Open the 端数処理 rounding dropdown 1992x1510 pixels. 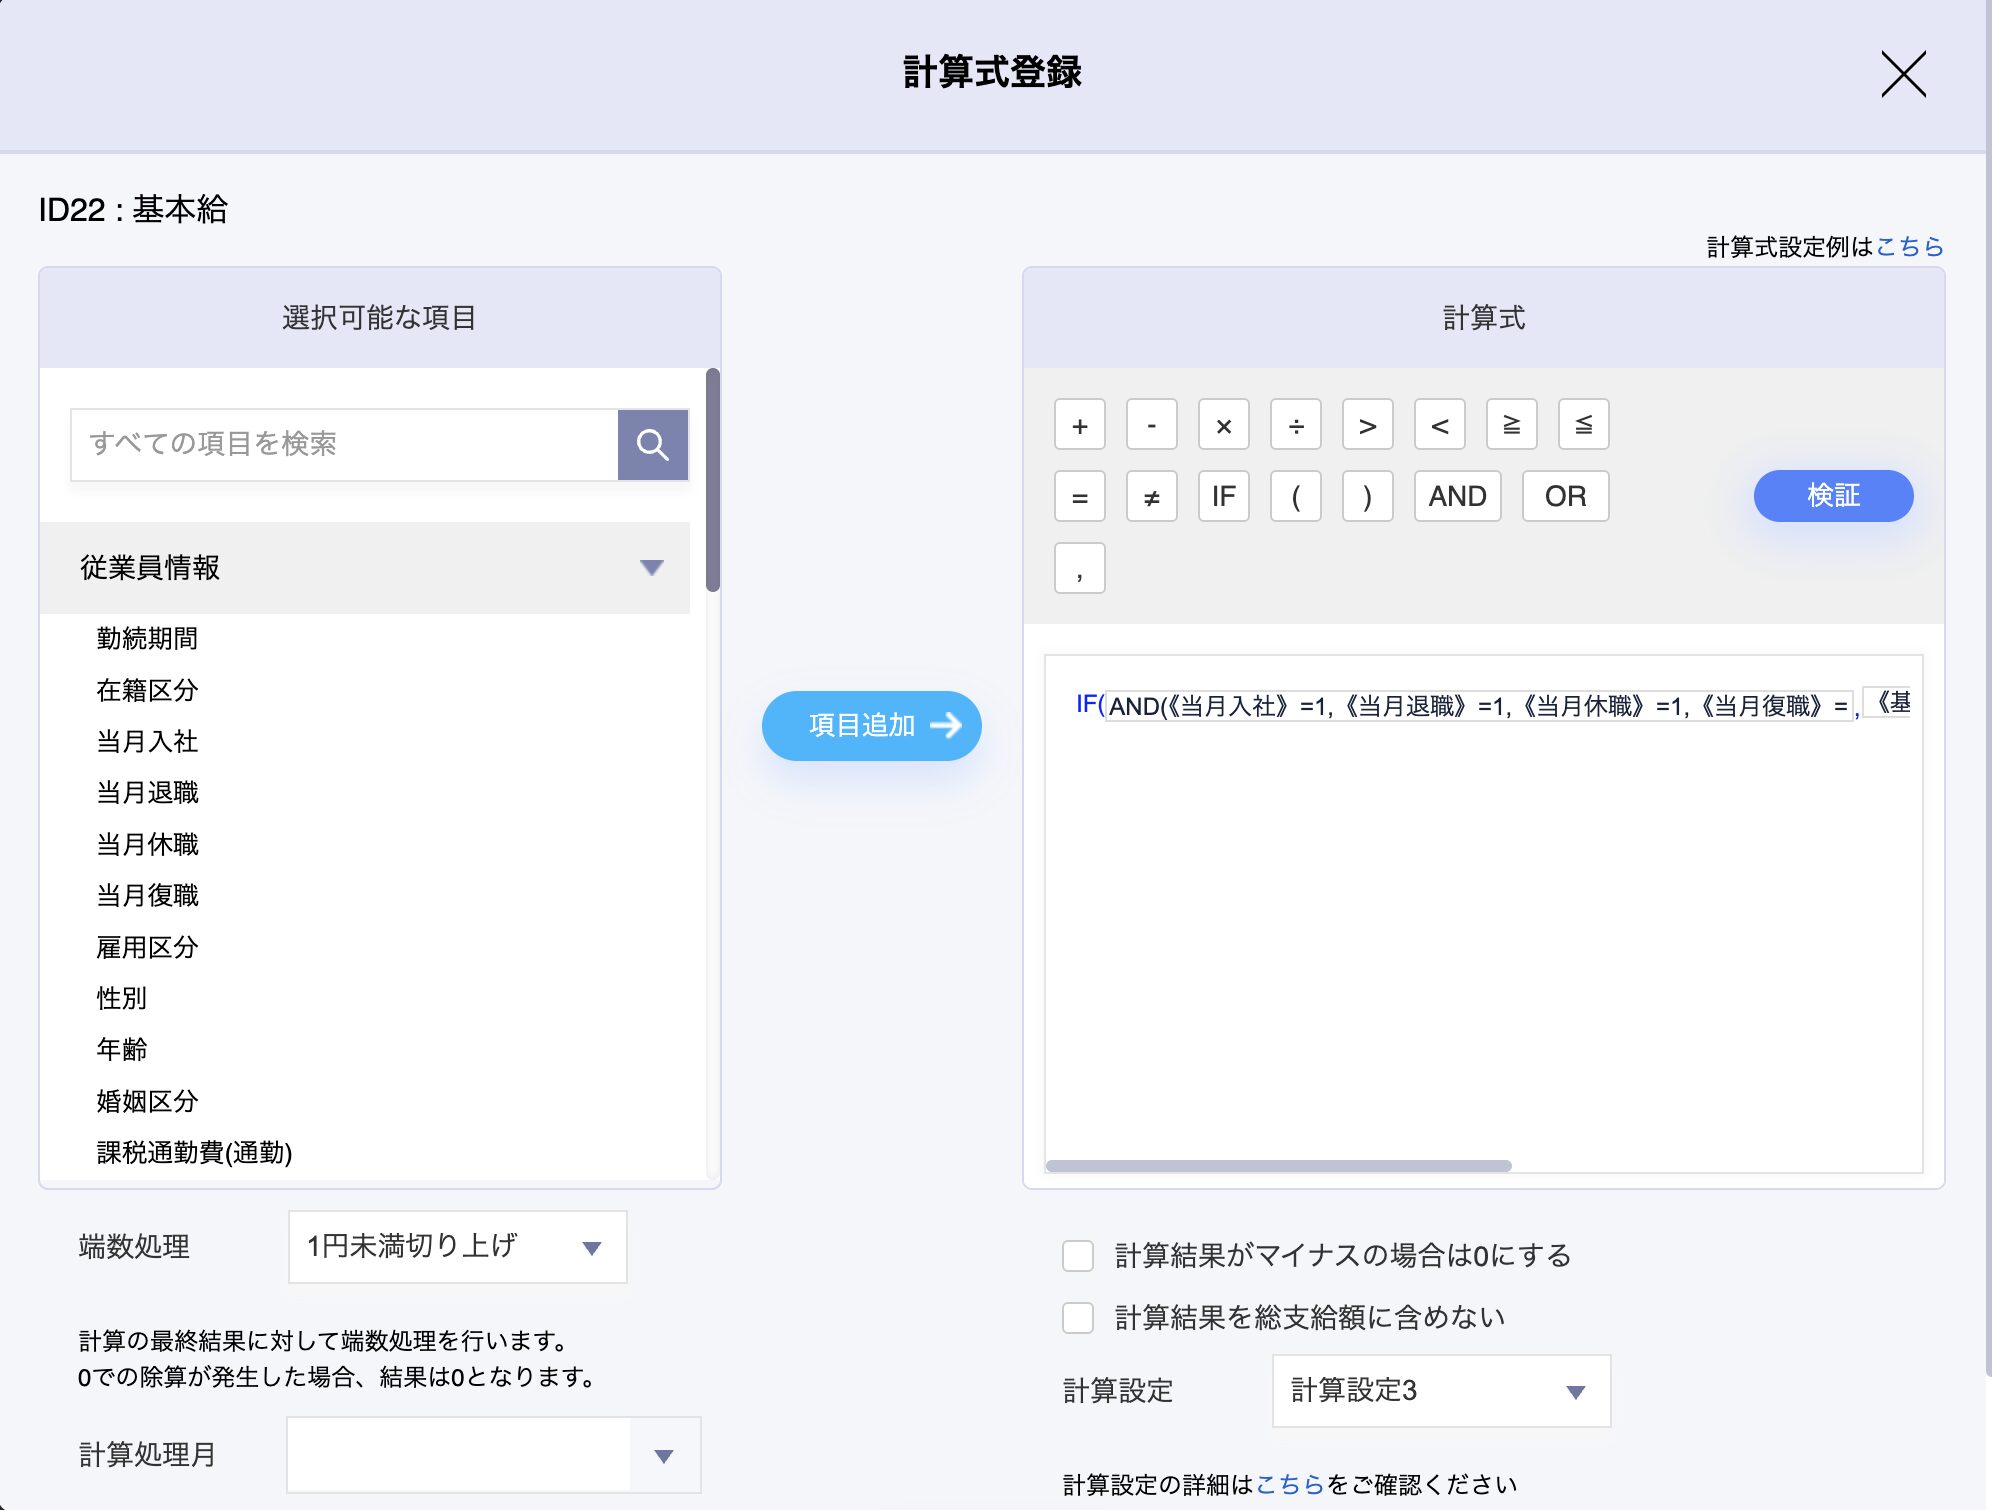click(457, 1247)
